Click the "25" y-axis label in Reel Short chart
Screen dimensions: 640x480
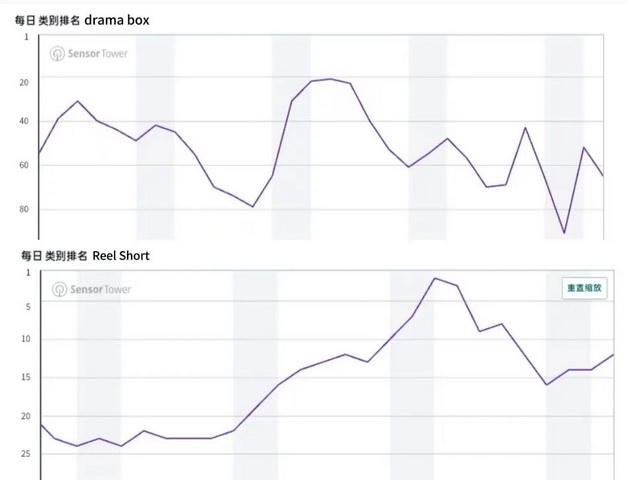[x=22, y=454]
